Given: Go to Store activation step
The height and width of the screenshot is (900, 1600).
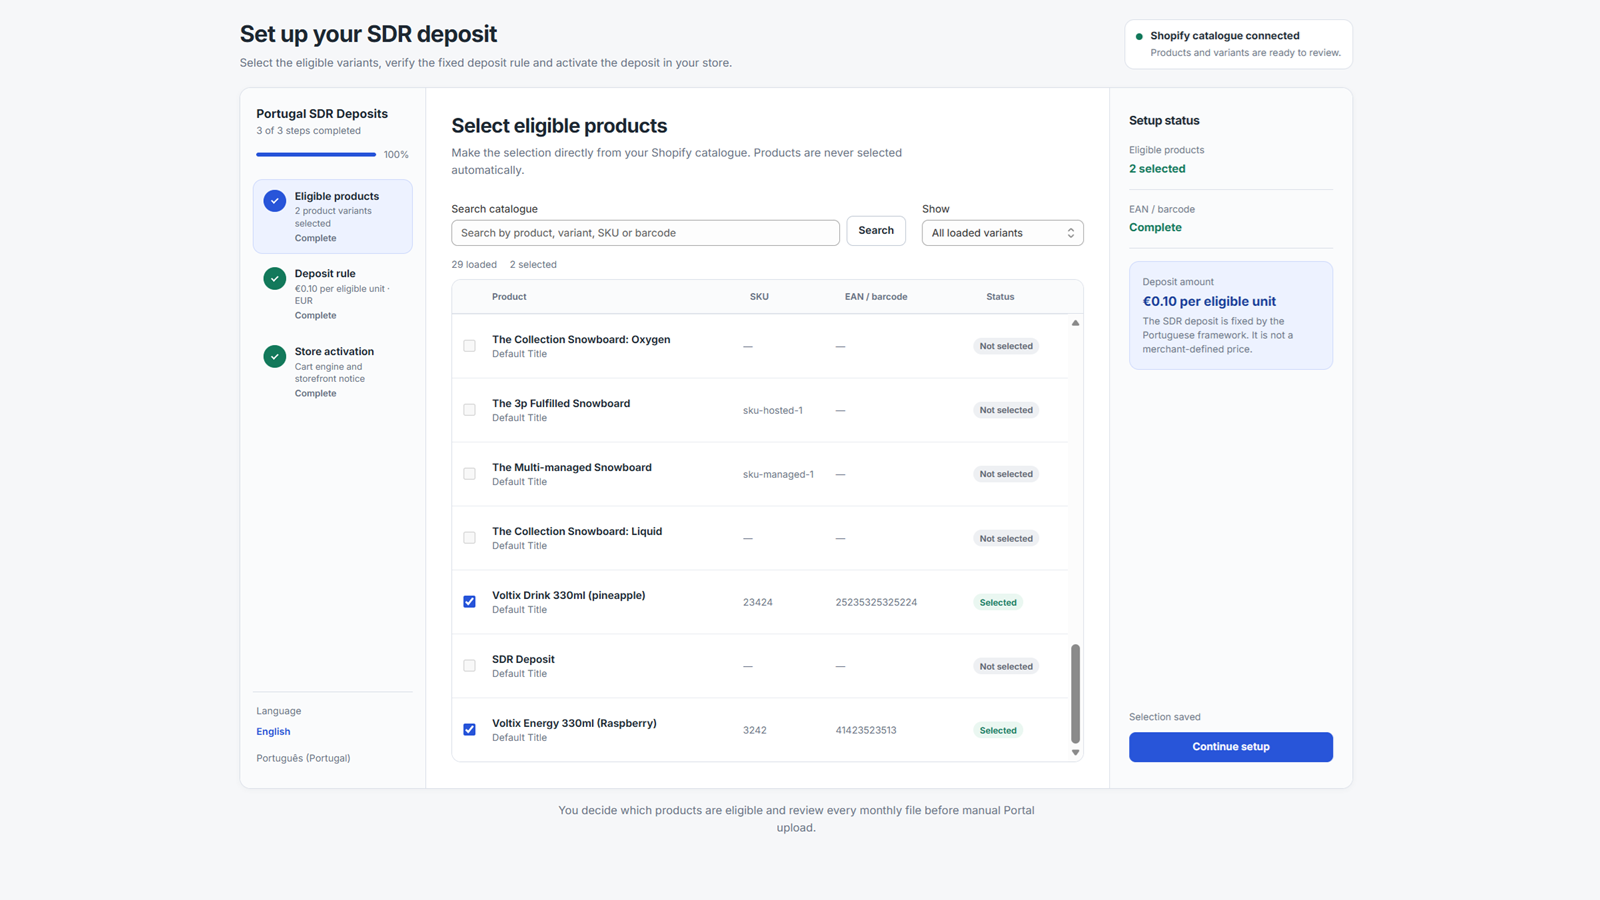Looking at the screenshot, I should click(333, 372).
